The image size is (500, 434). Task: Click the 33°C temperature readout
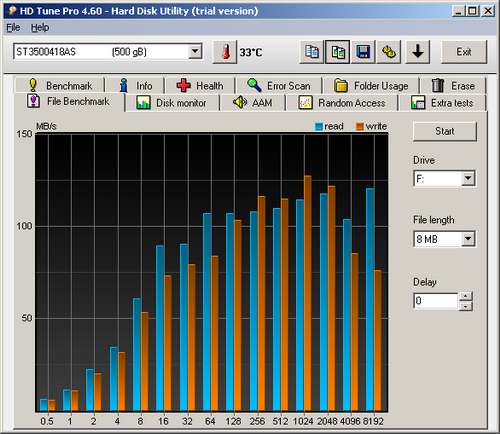coord(251,52)
